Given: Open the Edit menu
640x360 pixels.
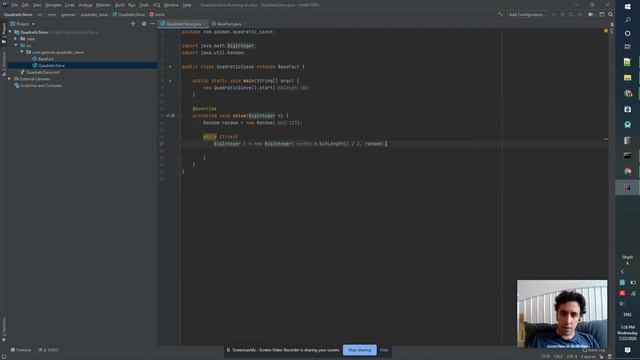Looking at the screenshot, I should click(25, 5).
